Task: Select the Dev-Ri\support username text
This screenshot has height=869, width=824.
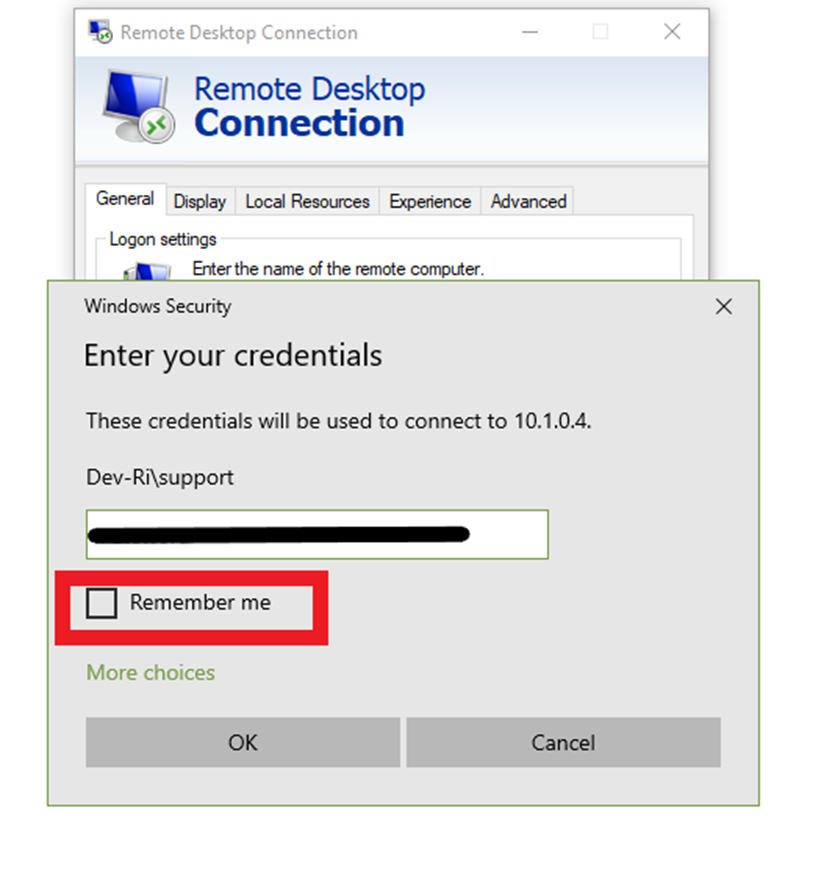Action: click(x=160, y=477)
